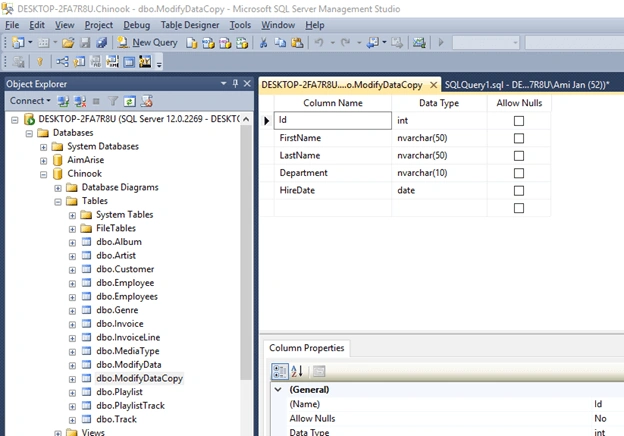Pin the Object Explorer panel (auto hide)
Screen dimensions: 624x436
(235, 83)
